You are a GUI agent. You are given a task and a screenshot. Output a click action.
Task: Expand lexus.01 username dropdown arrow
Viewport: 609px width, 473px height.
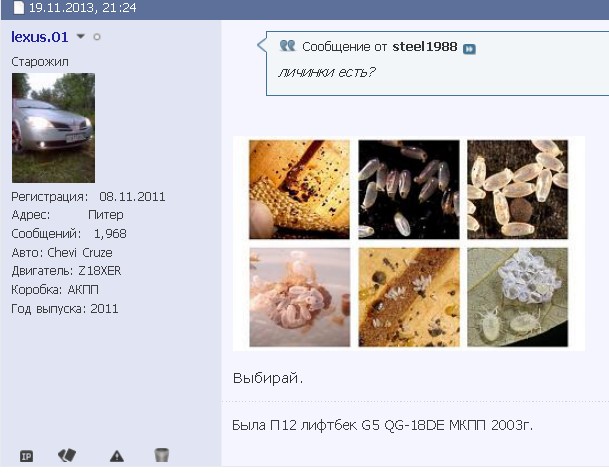click(x=81, y=36)
